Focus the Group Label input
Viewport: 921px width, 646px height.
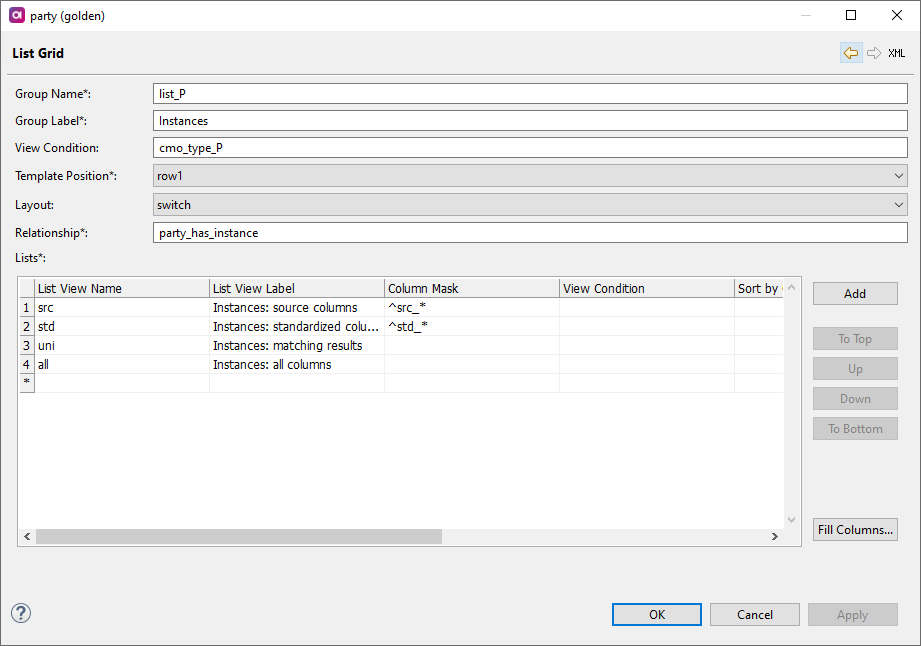point(530,121)
